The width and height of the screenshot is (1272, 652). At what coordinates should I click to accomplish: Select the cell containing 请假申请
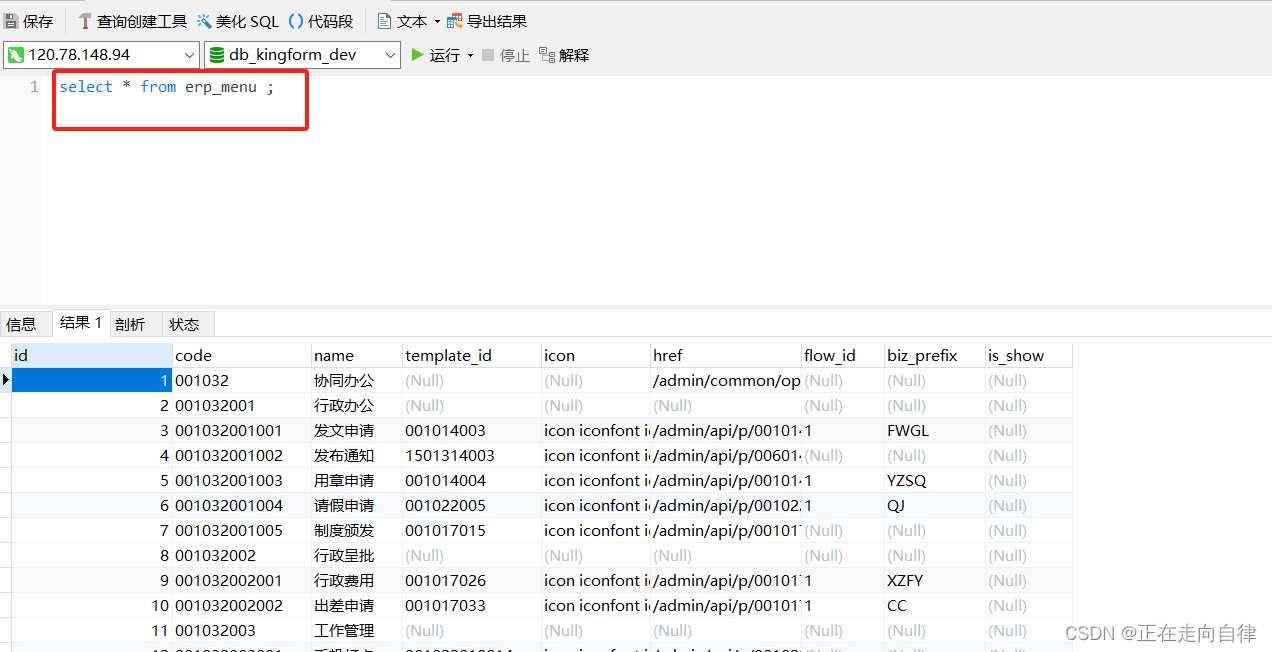pos(344,505)
